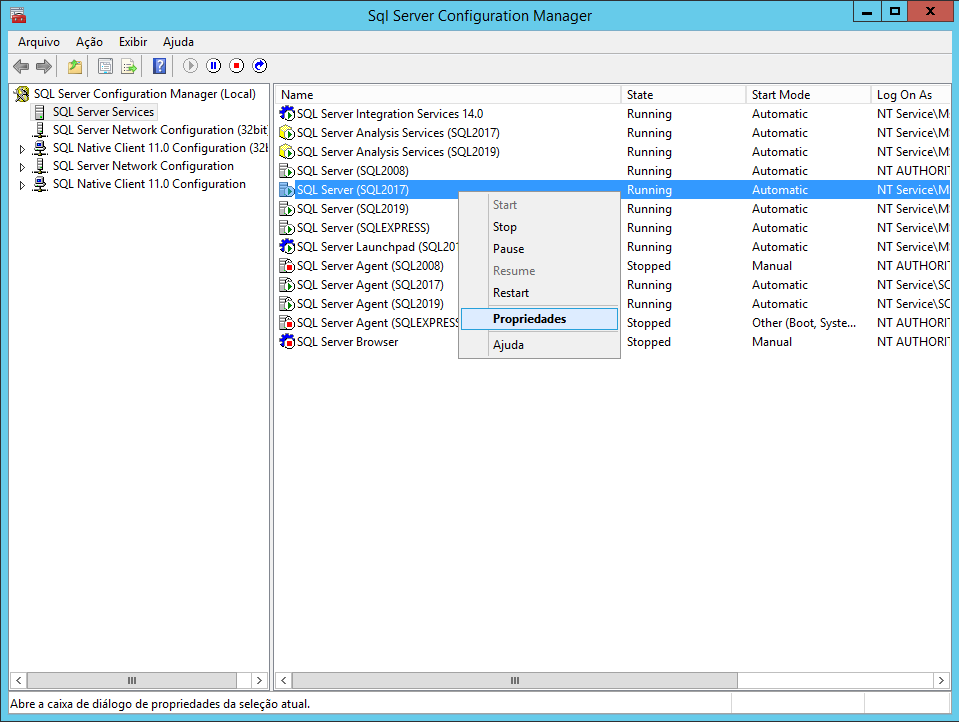
Task: Select SQL Server Configuration Manager (Local) root label
Action: pyautogui.click(x=145, y=94)
